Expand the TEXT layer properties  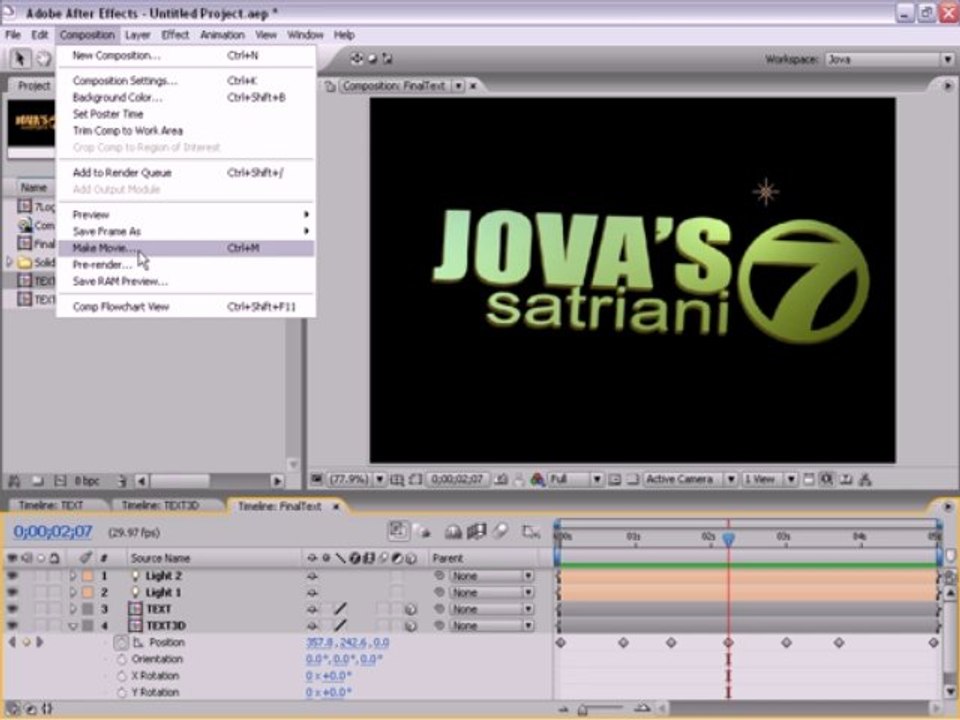tap(73, 609)
